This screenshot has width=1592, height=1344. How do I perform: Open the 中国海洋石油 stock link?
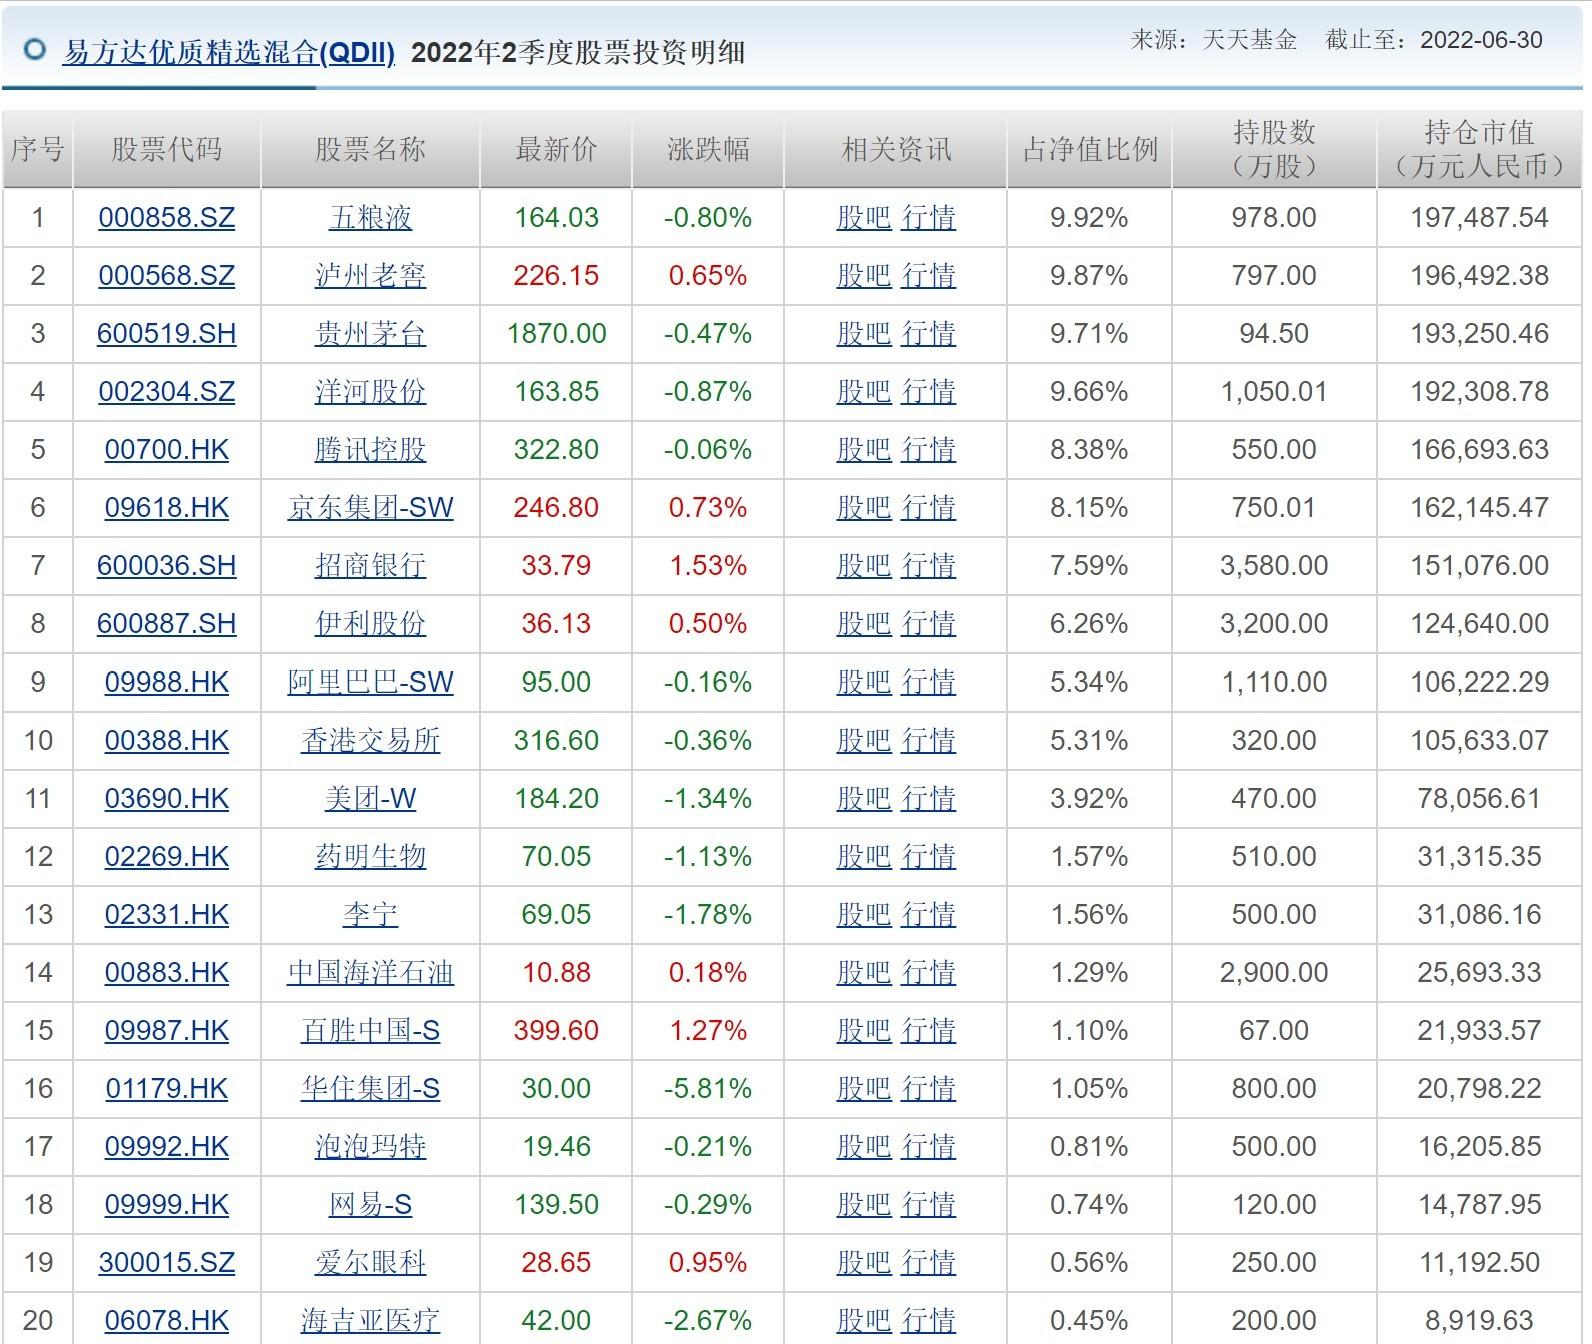click(370, 972)
